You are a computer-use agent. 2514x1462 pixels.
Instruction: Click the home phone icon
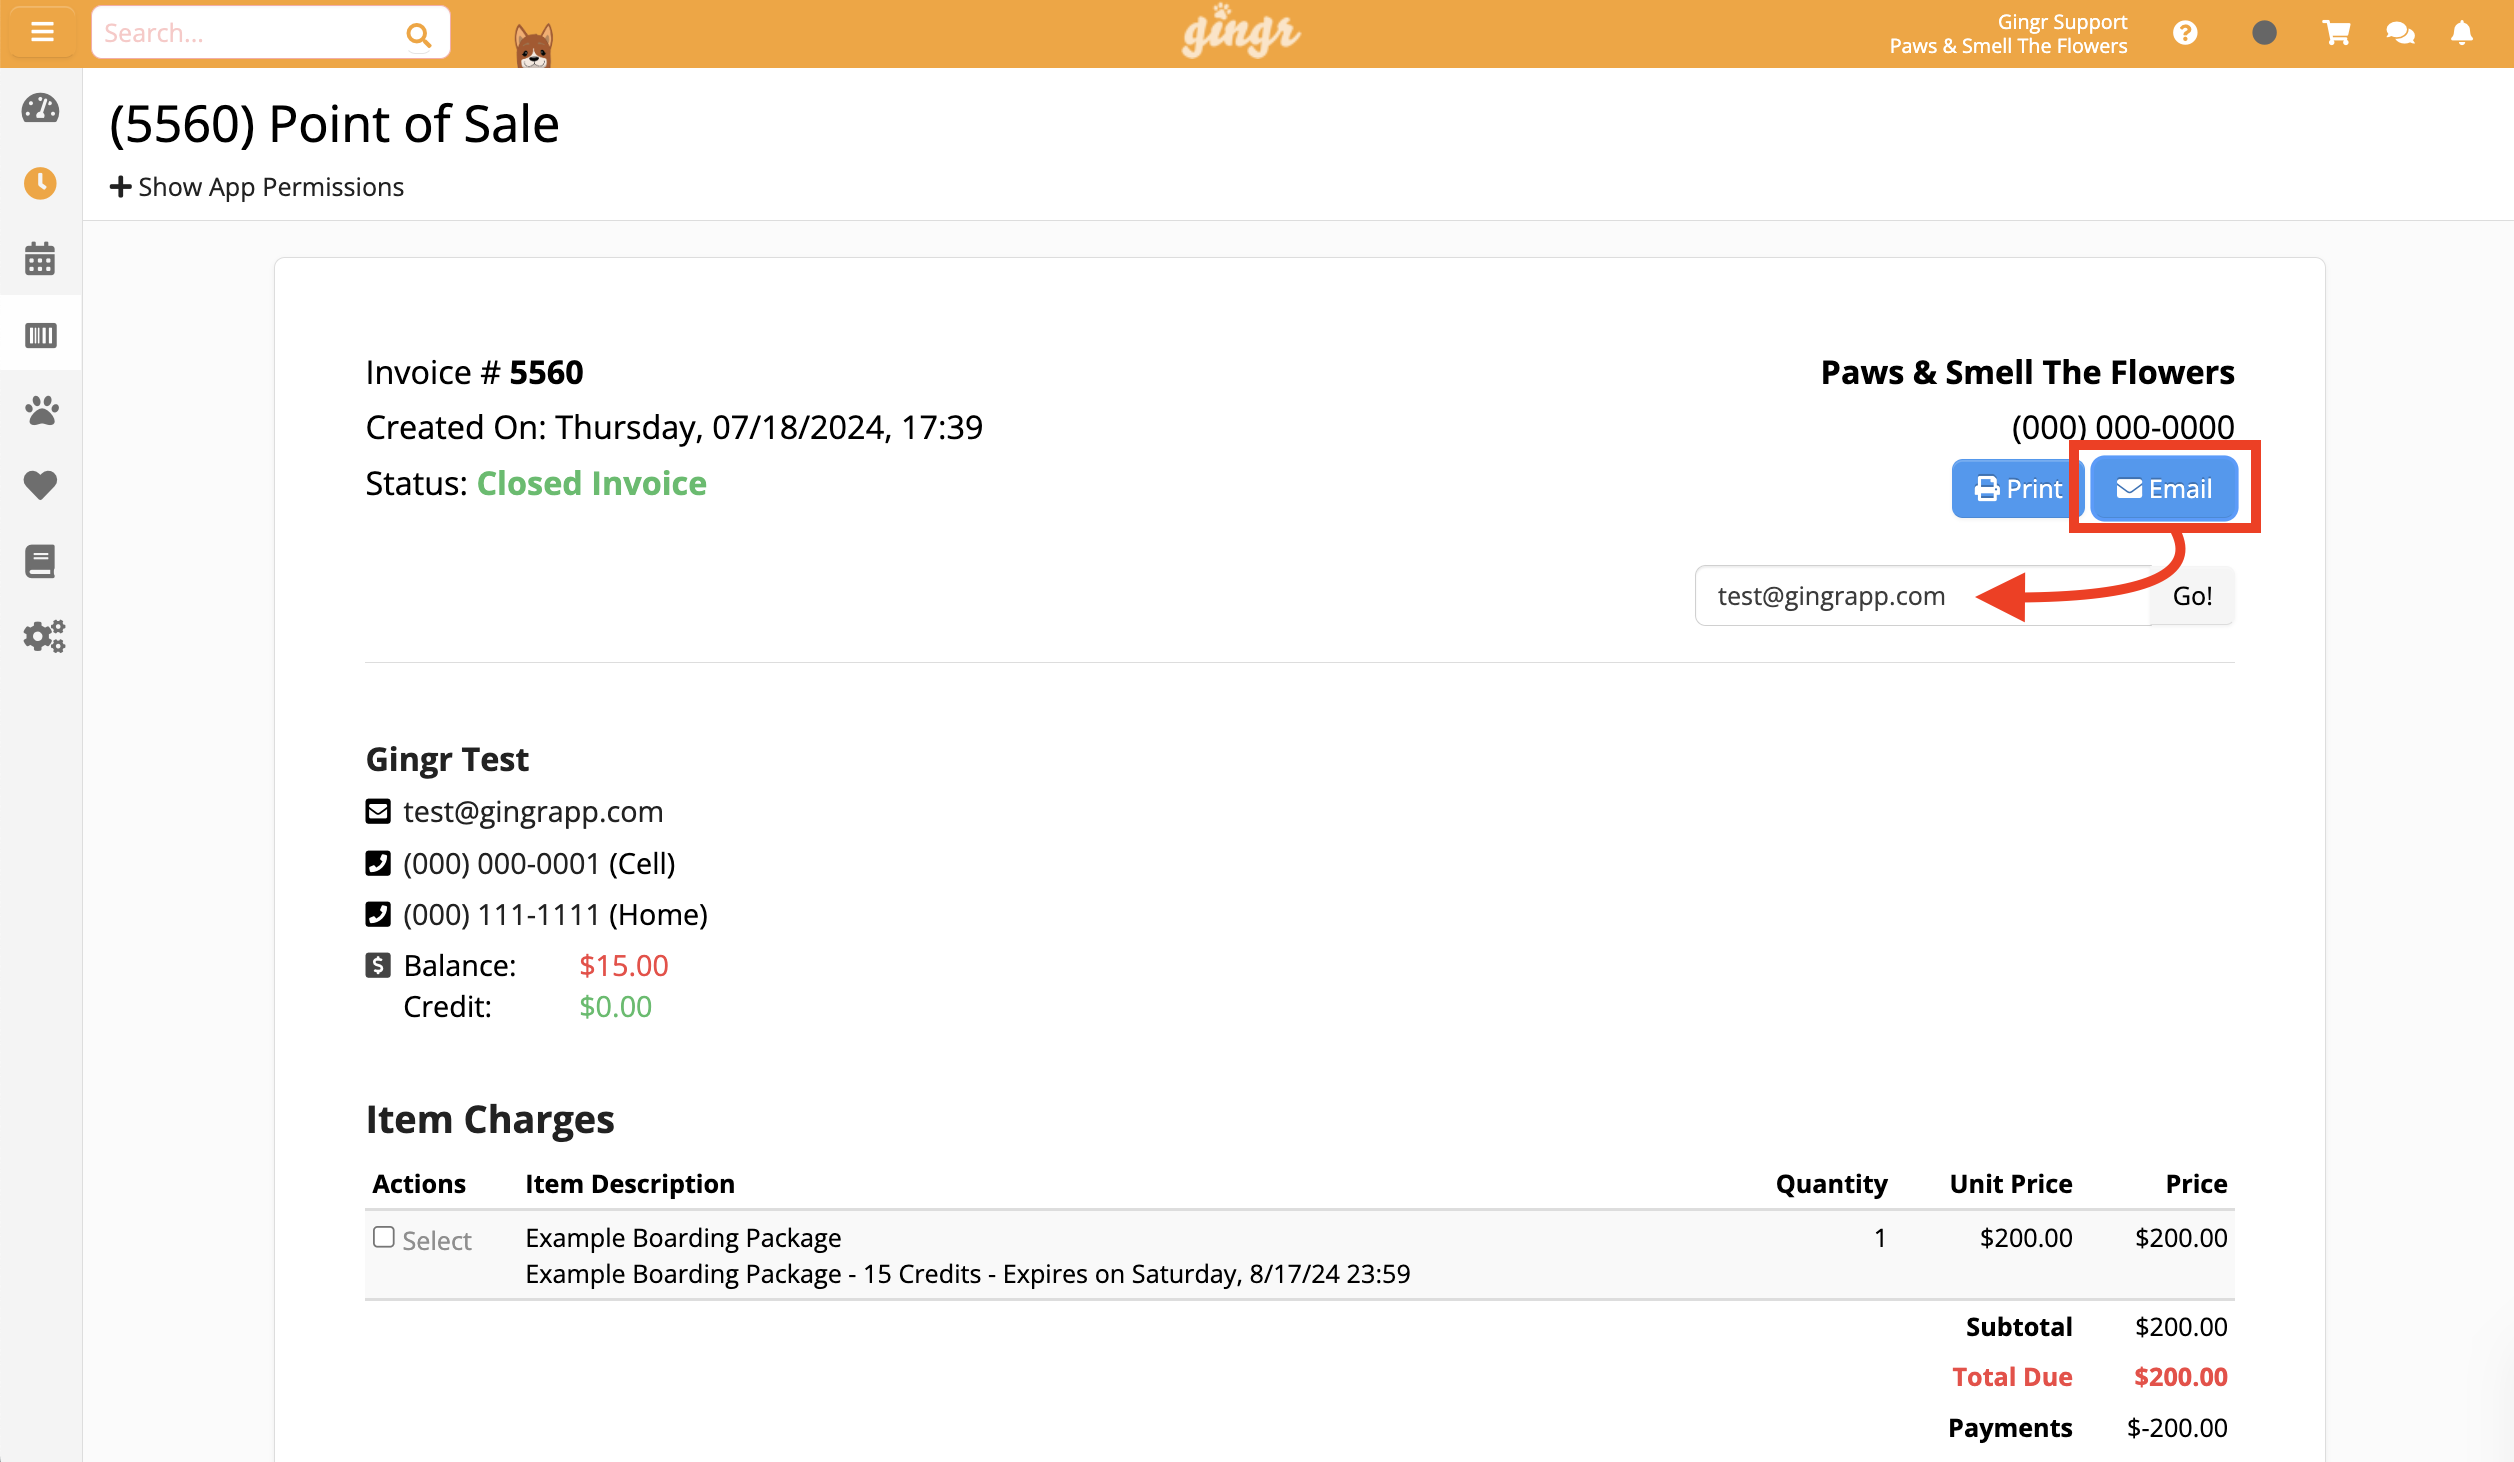tap(378, 914)
